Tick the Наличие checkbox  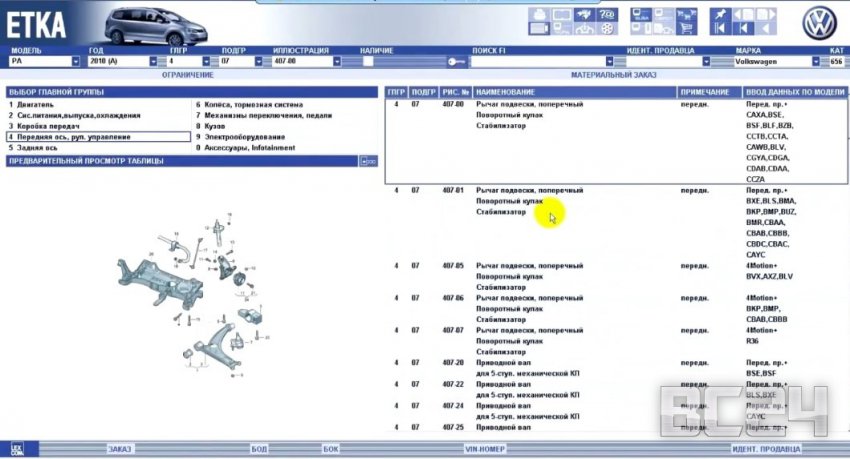[368, 62]
